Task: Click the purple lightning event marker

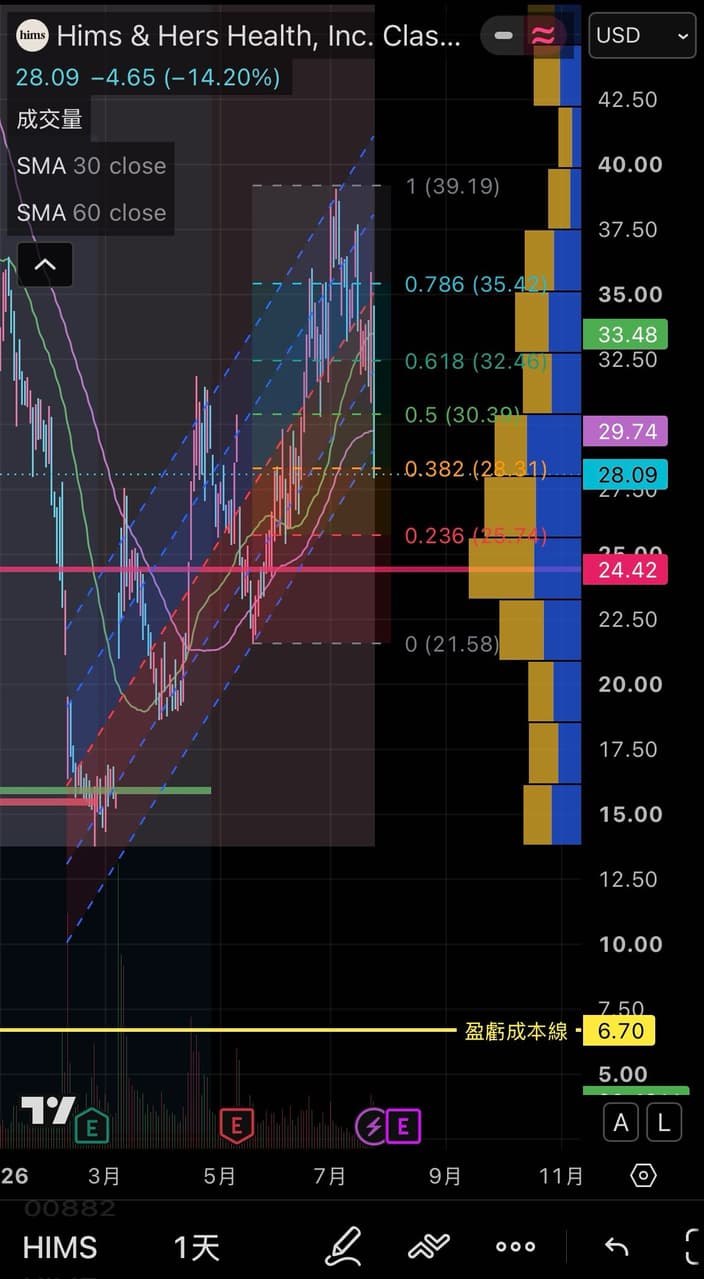Action: click(x=372, y=1127)
